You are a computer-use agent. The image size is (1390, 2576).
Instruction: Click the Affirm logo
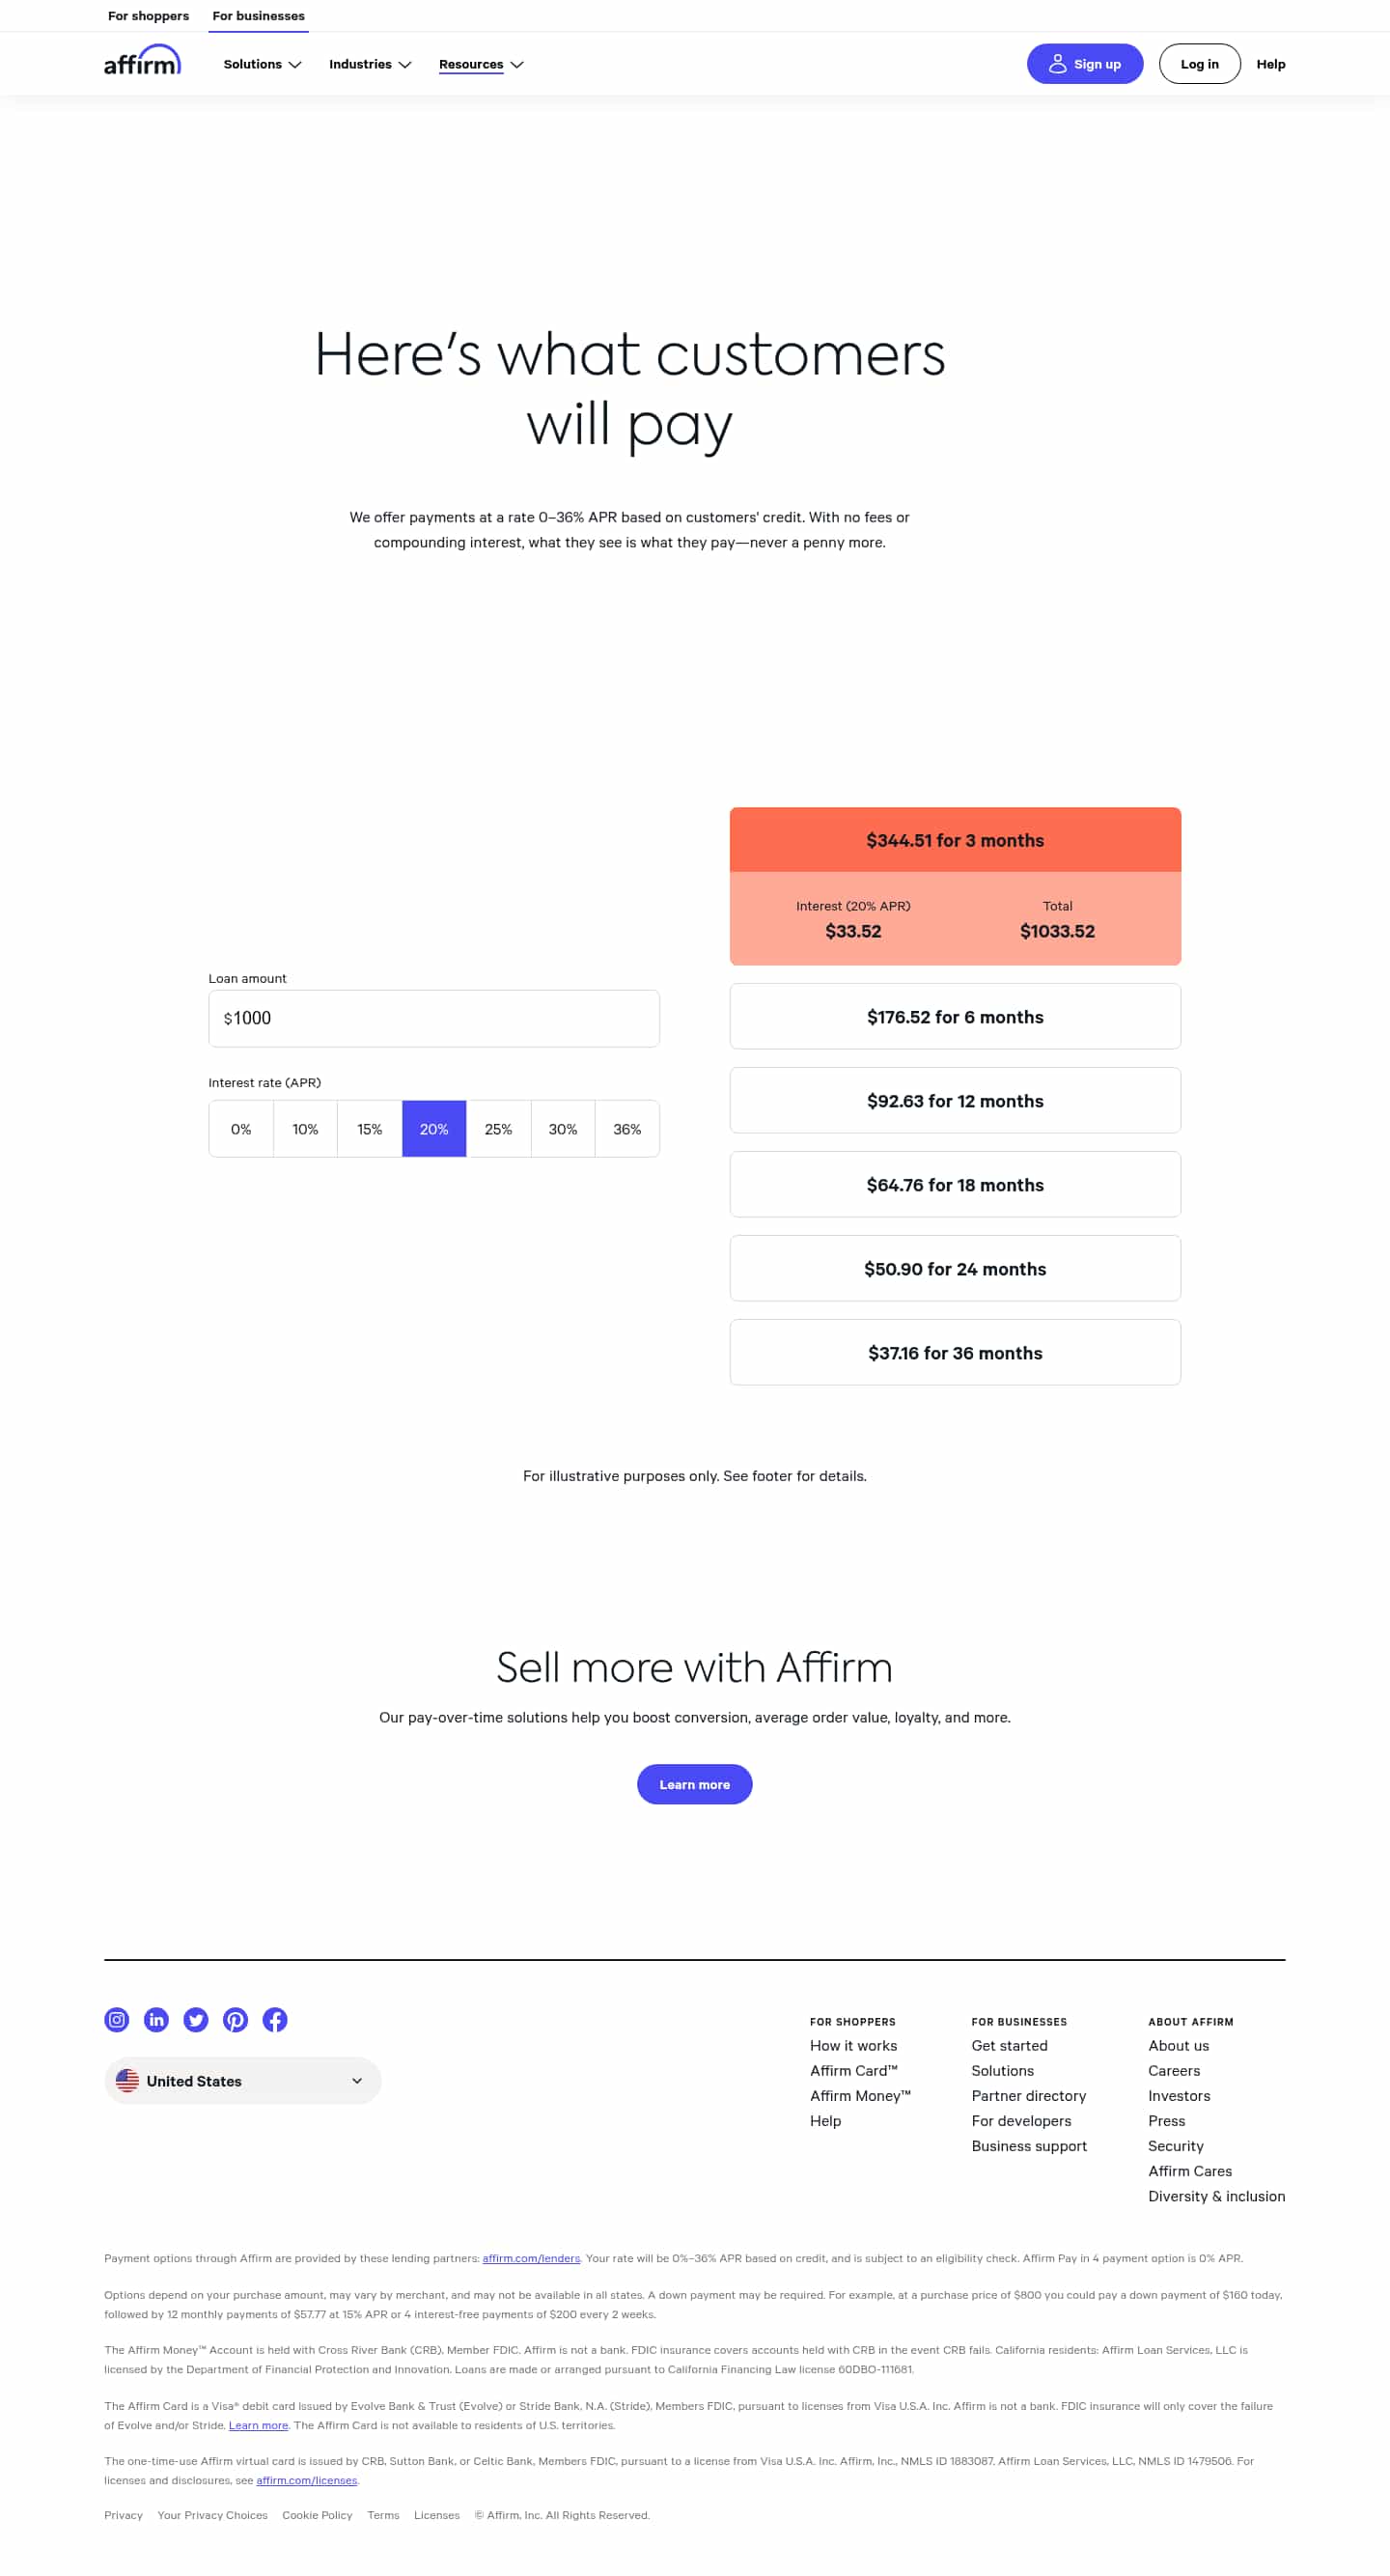(141, 60)
